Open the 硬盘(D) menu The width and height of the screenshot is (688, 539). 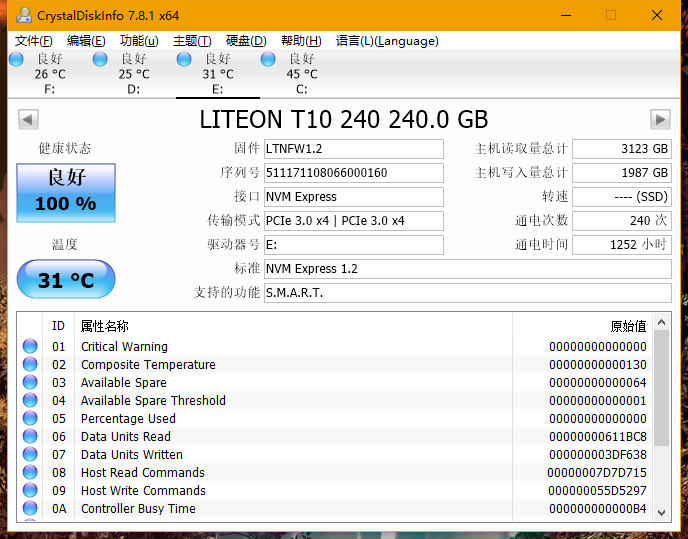pos(246,41)
